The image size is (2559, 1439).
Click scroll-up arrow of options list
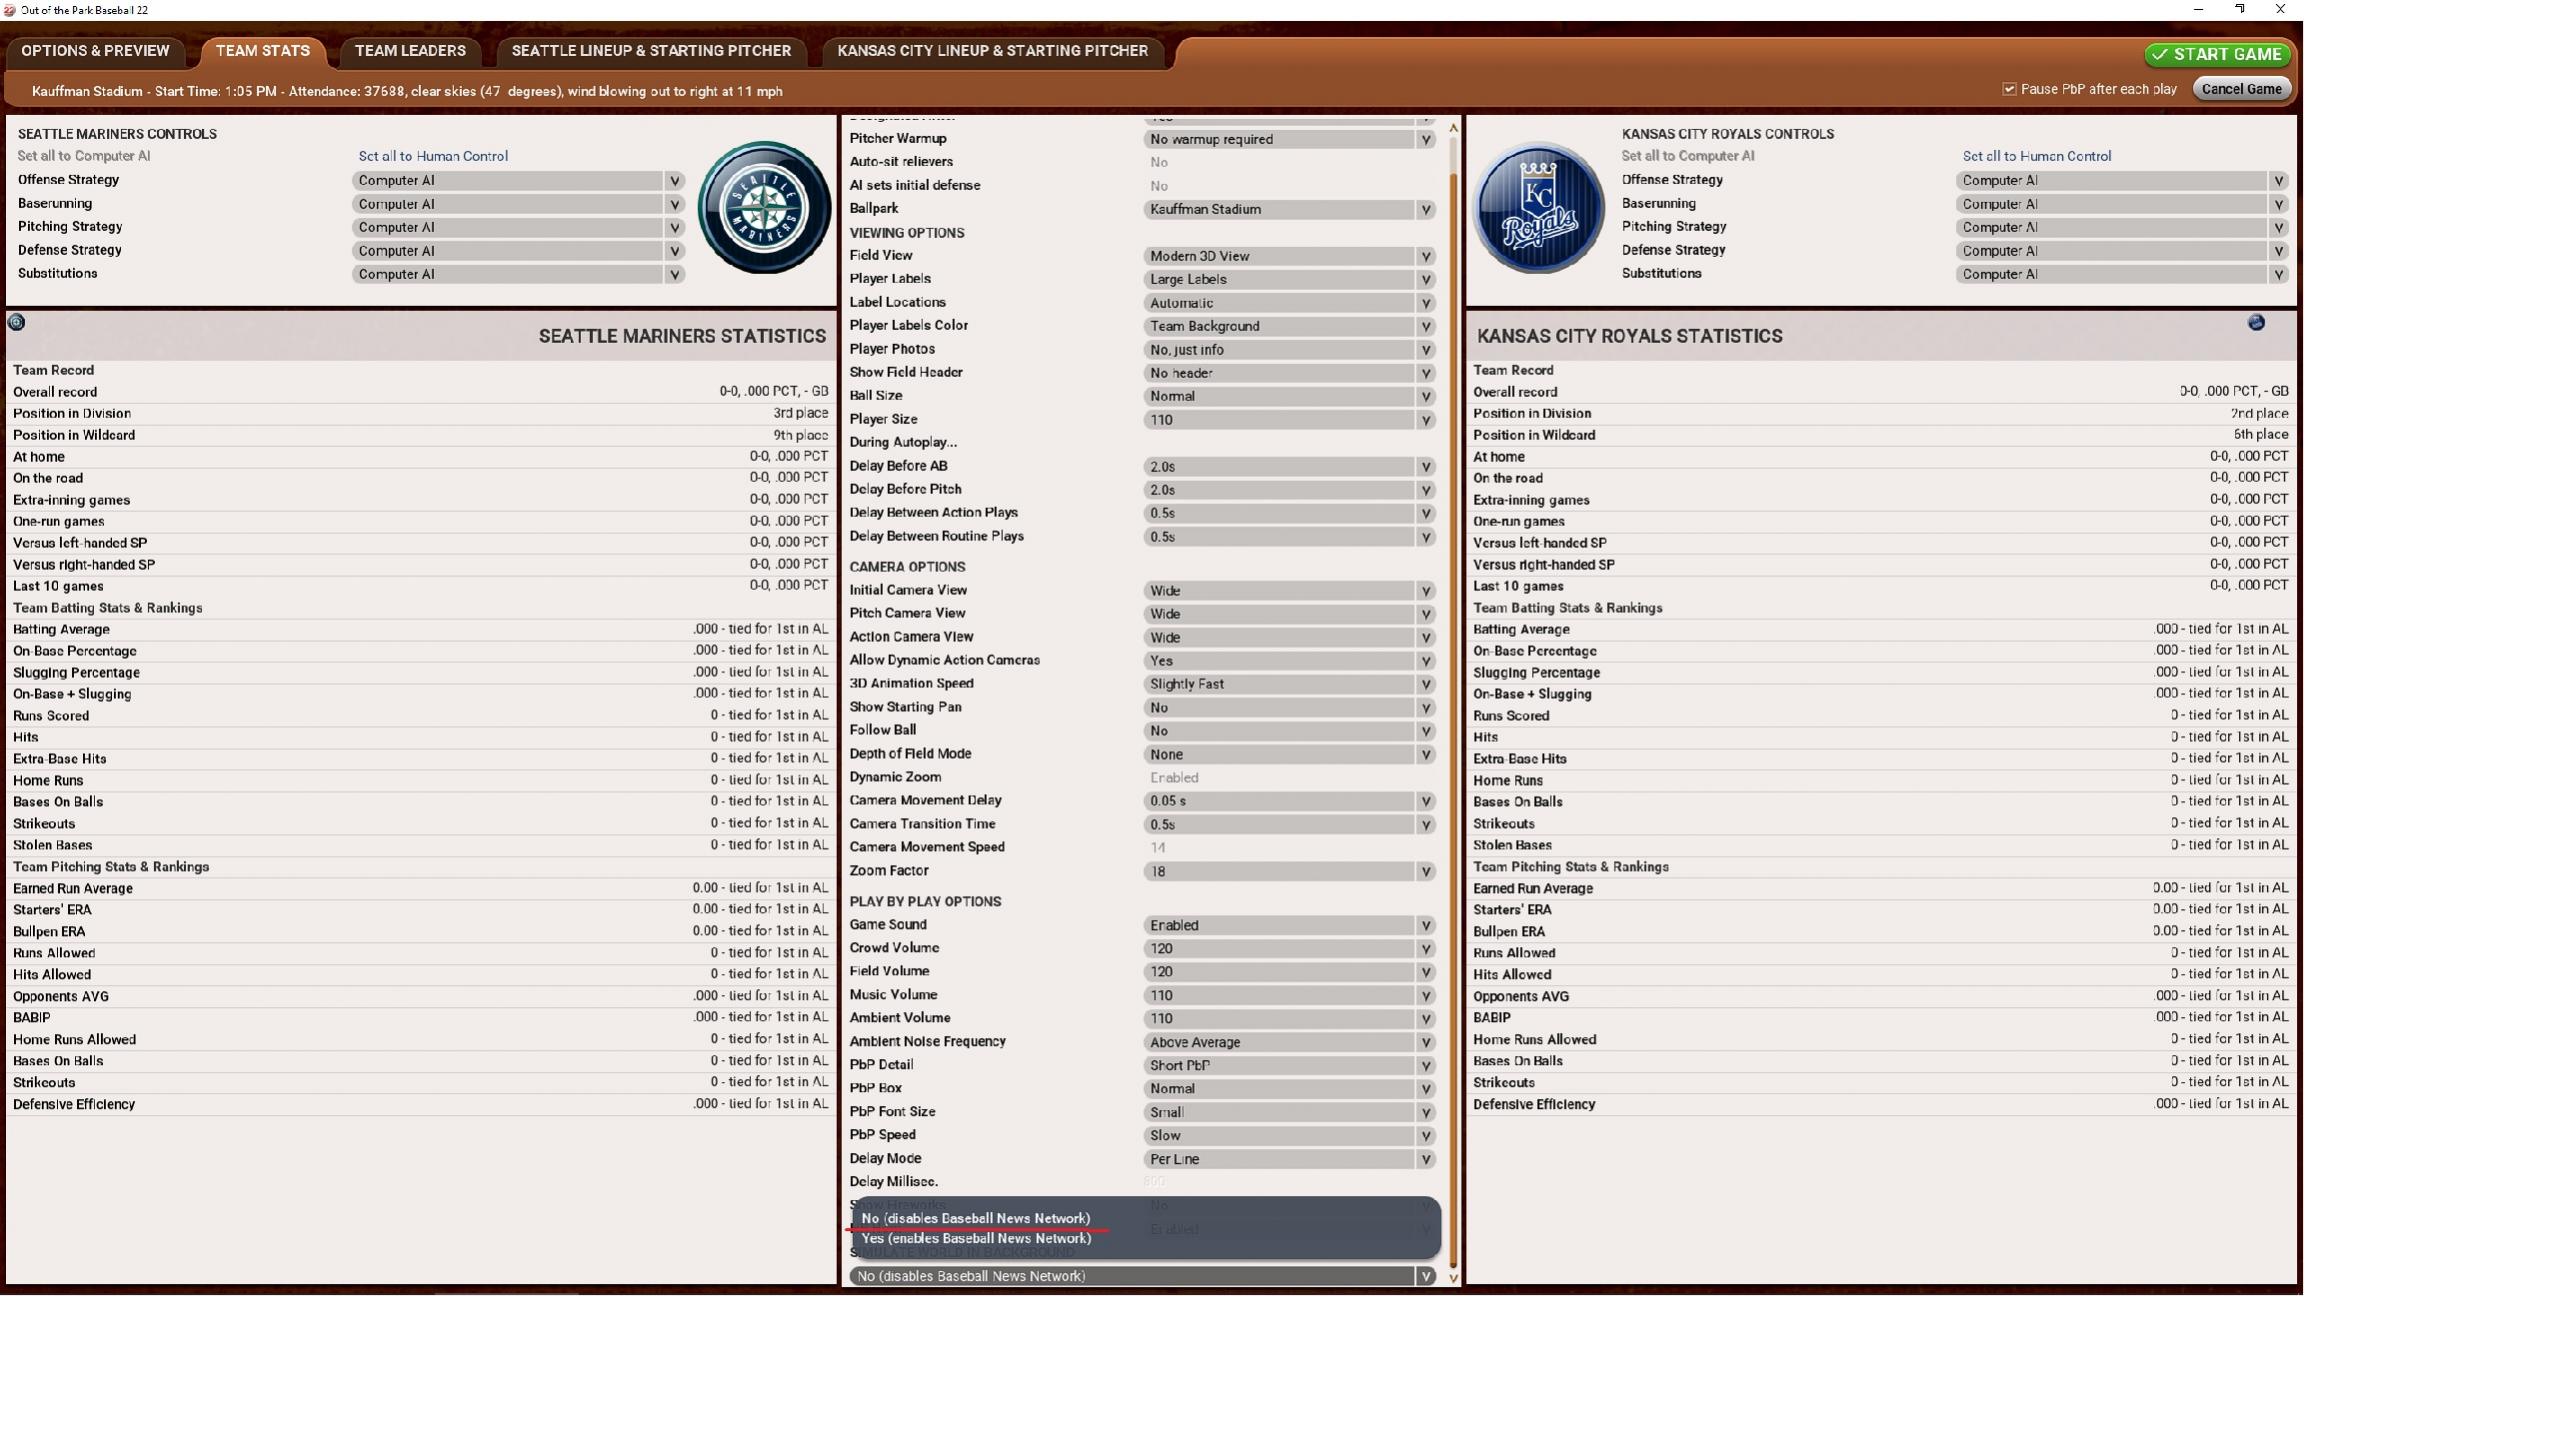pos(1453,129)
